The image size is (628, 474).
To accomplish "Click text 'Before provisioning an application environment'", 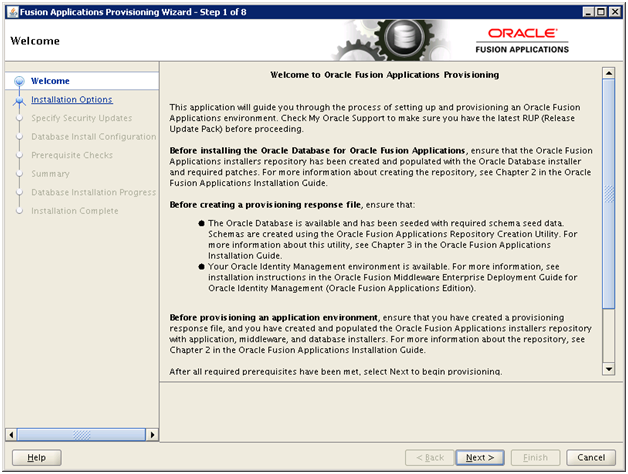I will click(x=273, y=318).
